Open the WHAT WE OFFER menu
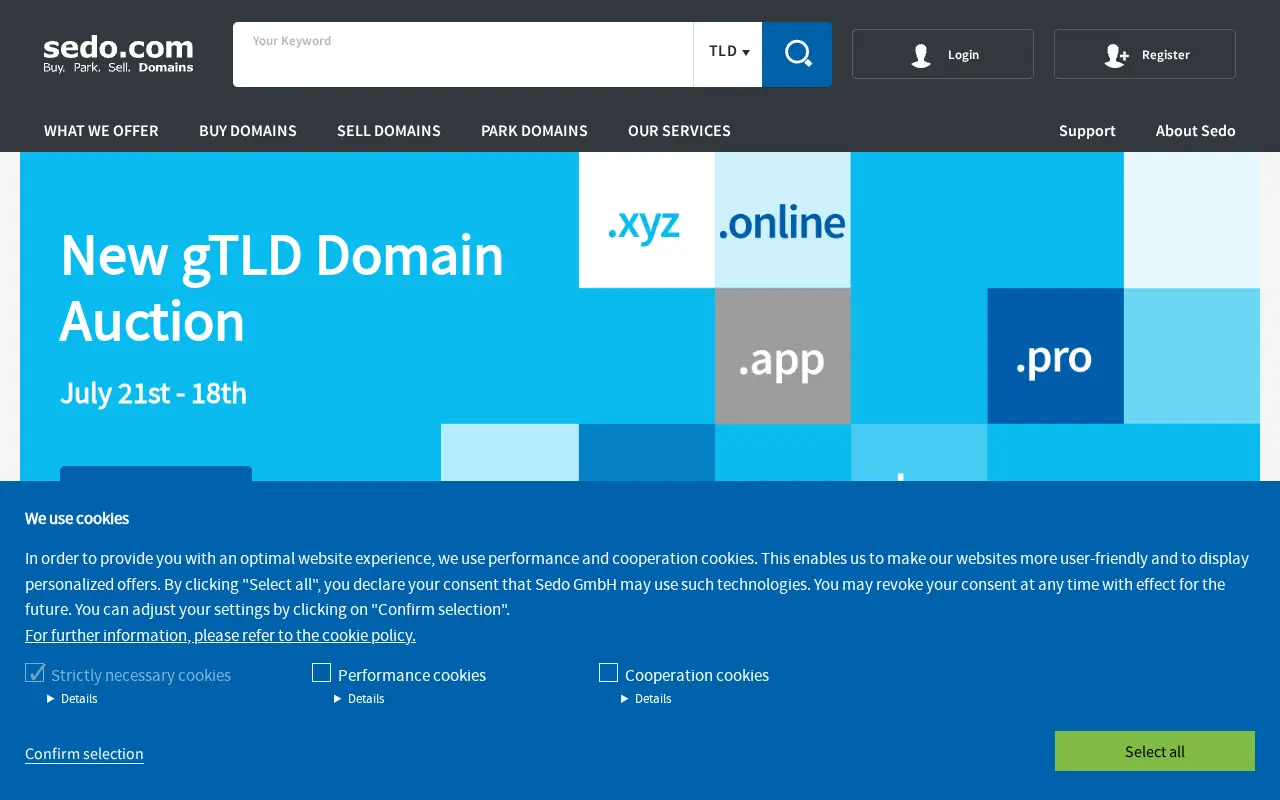Viewport: 1280px width, 800px height. pyautogui.click(x=101, y=131)
